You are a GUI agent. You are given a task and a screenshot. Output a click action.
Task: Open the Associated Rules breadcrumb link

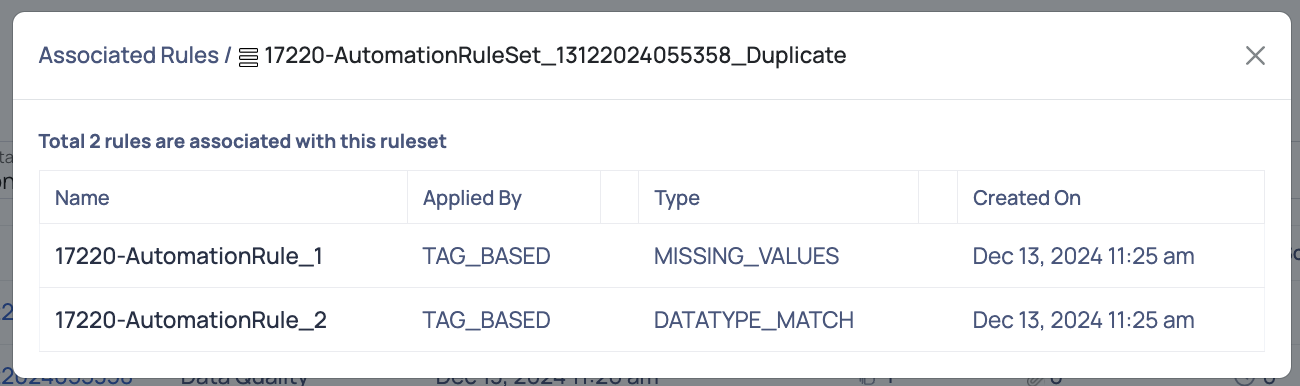point(128,55)
